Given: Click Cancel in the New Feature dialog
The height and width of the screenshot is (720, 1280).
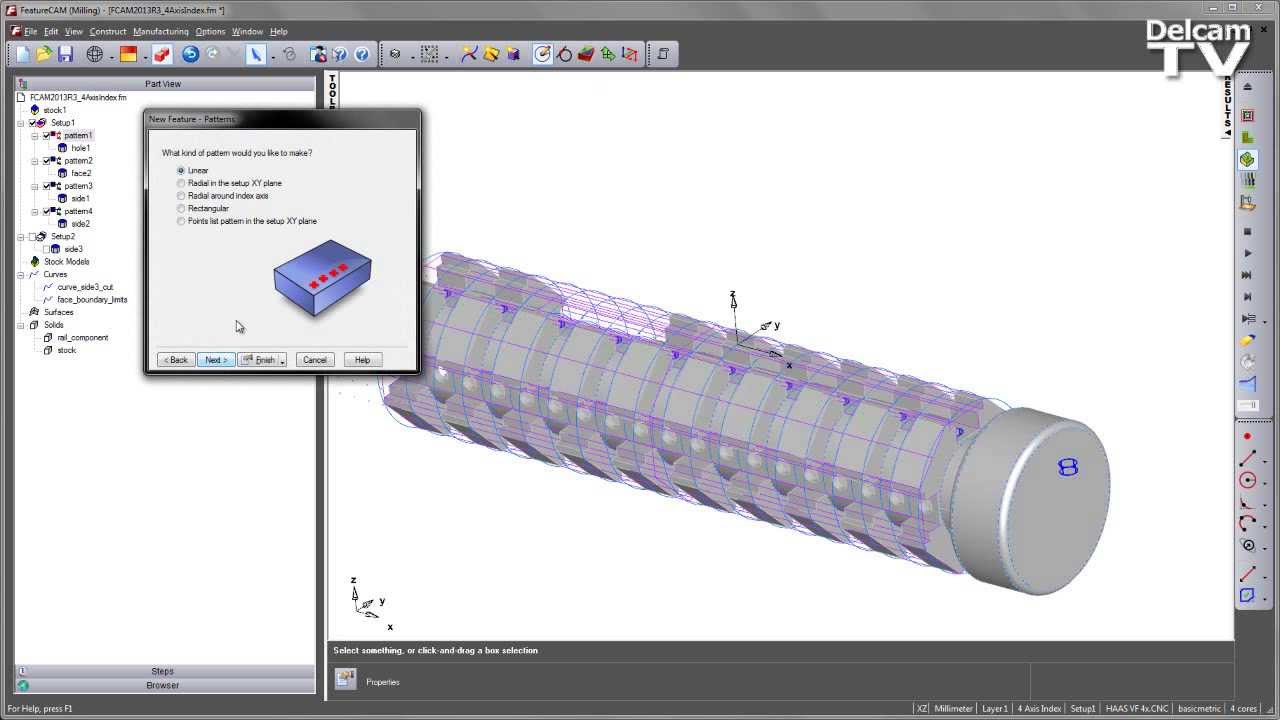Looking at the screenshot, I should [x=315, y=360].
